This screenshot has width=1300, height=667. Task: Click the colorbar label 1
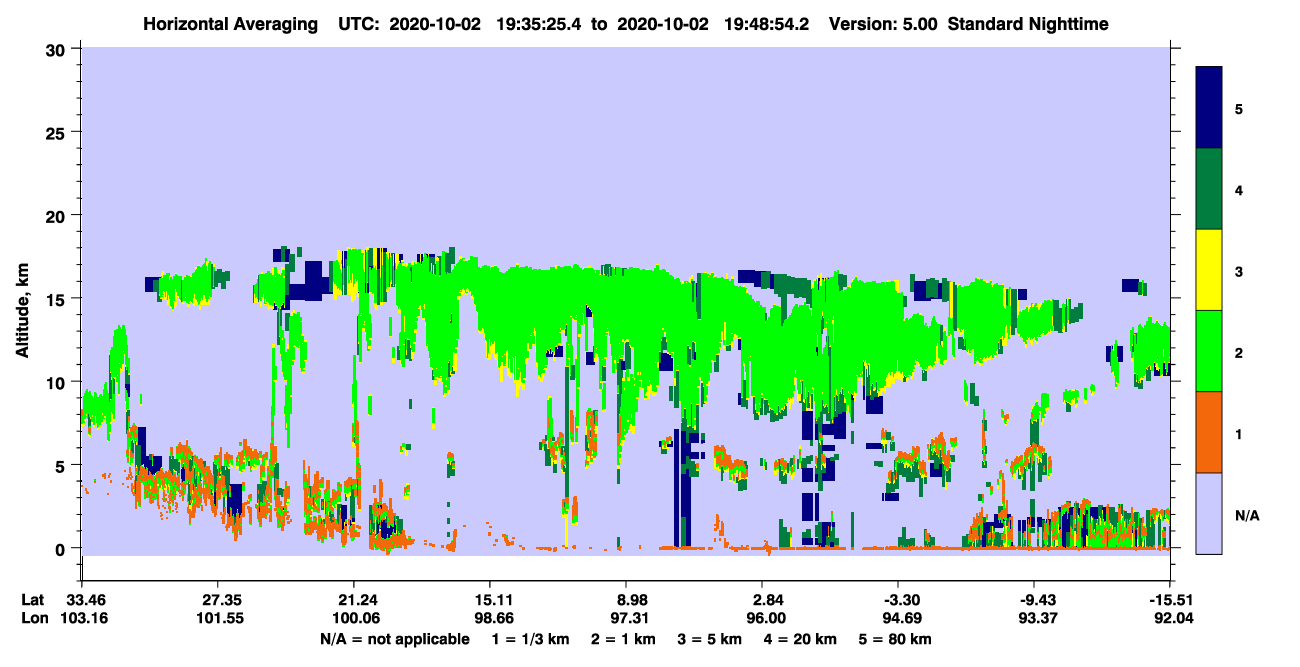click(x=1239, y=432)
